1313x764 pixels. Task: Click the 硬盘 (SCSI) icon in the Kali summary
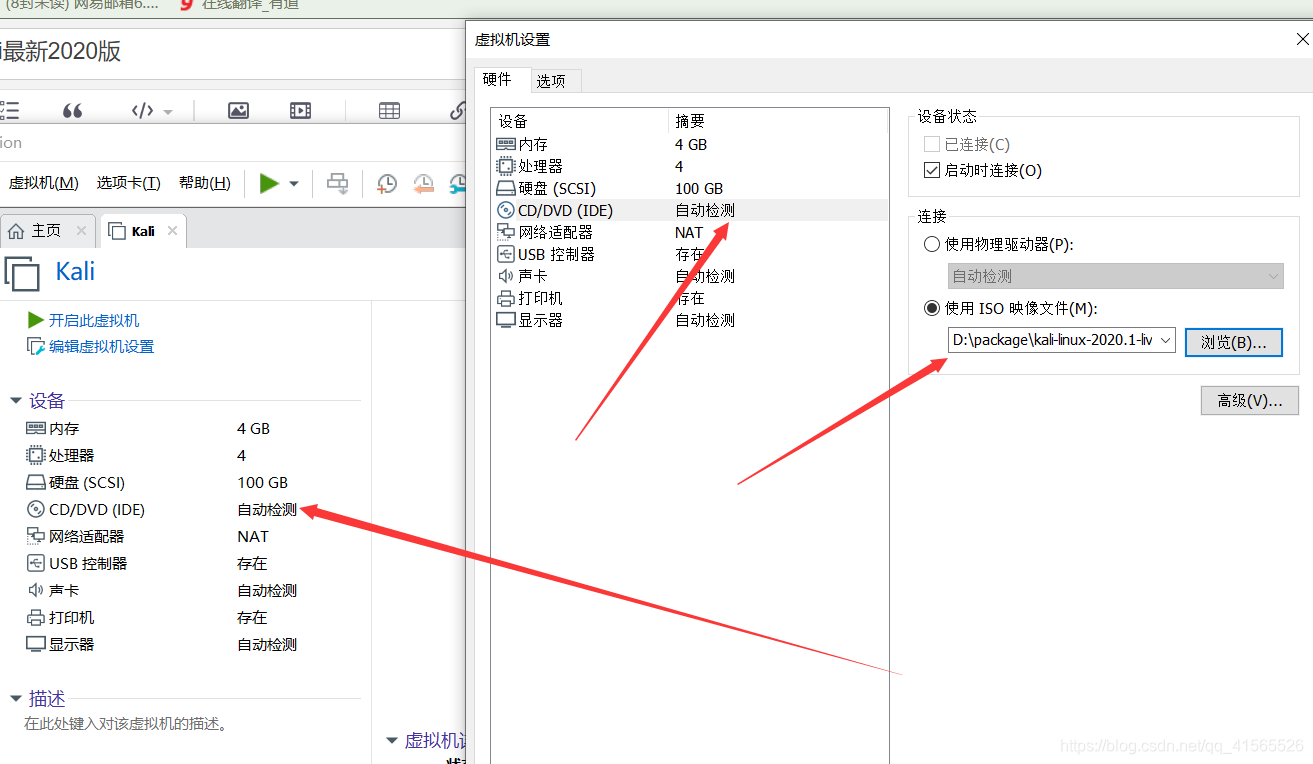coord(36,482)
